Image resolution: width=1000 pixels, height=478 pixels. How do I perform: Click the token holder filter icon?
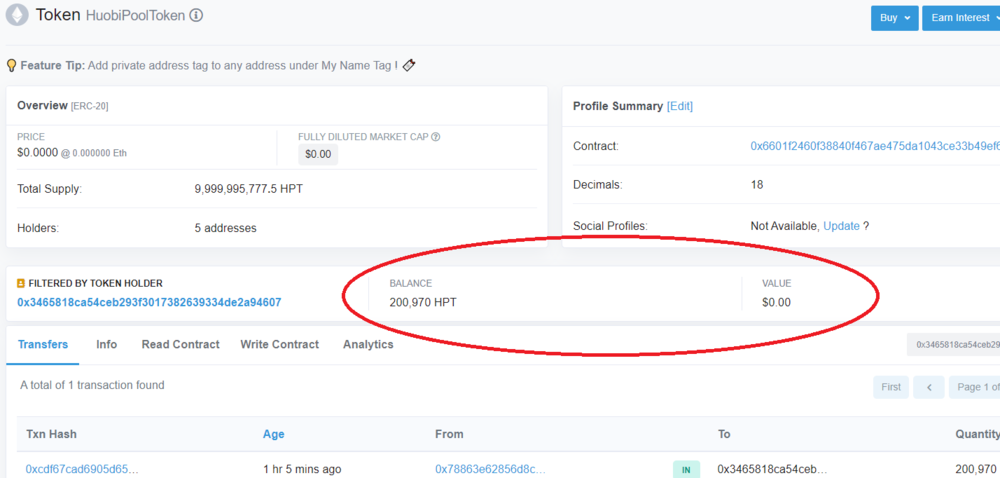pyautogui.click(x=21, y=284)
